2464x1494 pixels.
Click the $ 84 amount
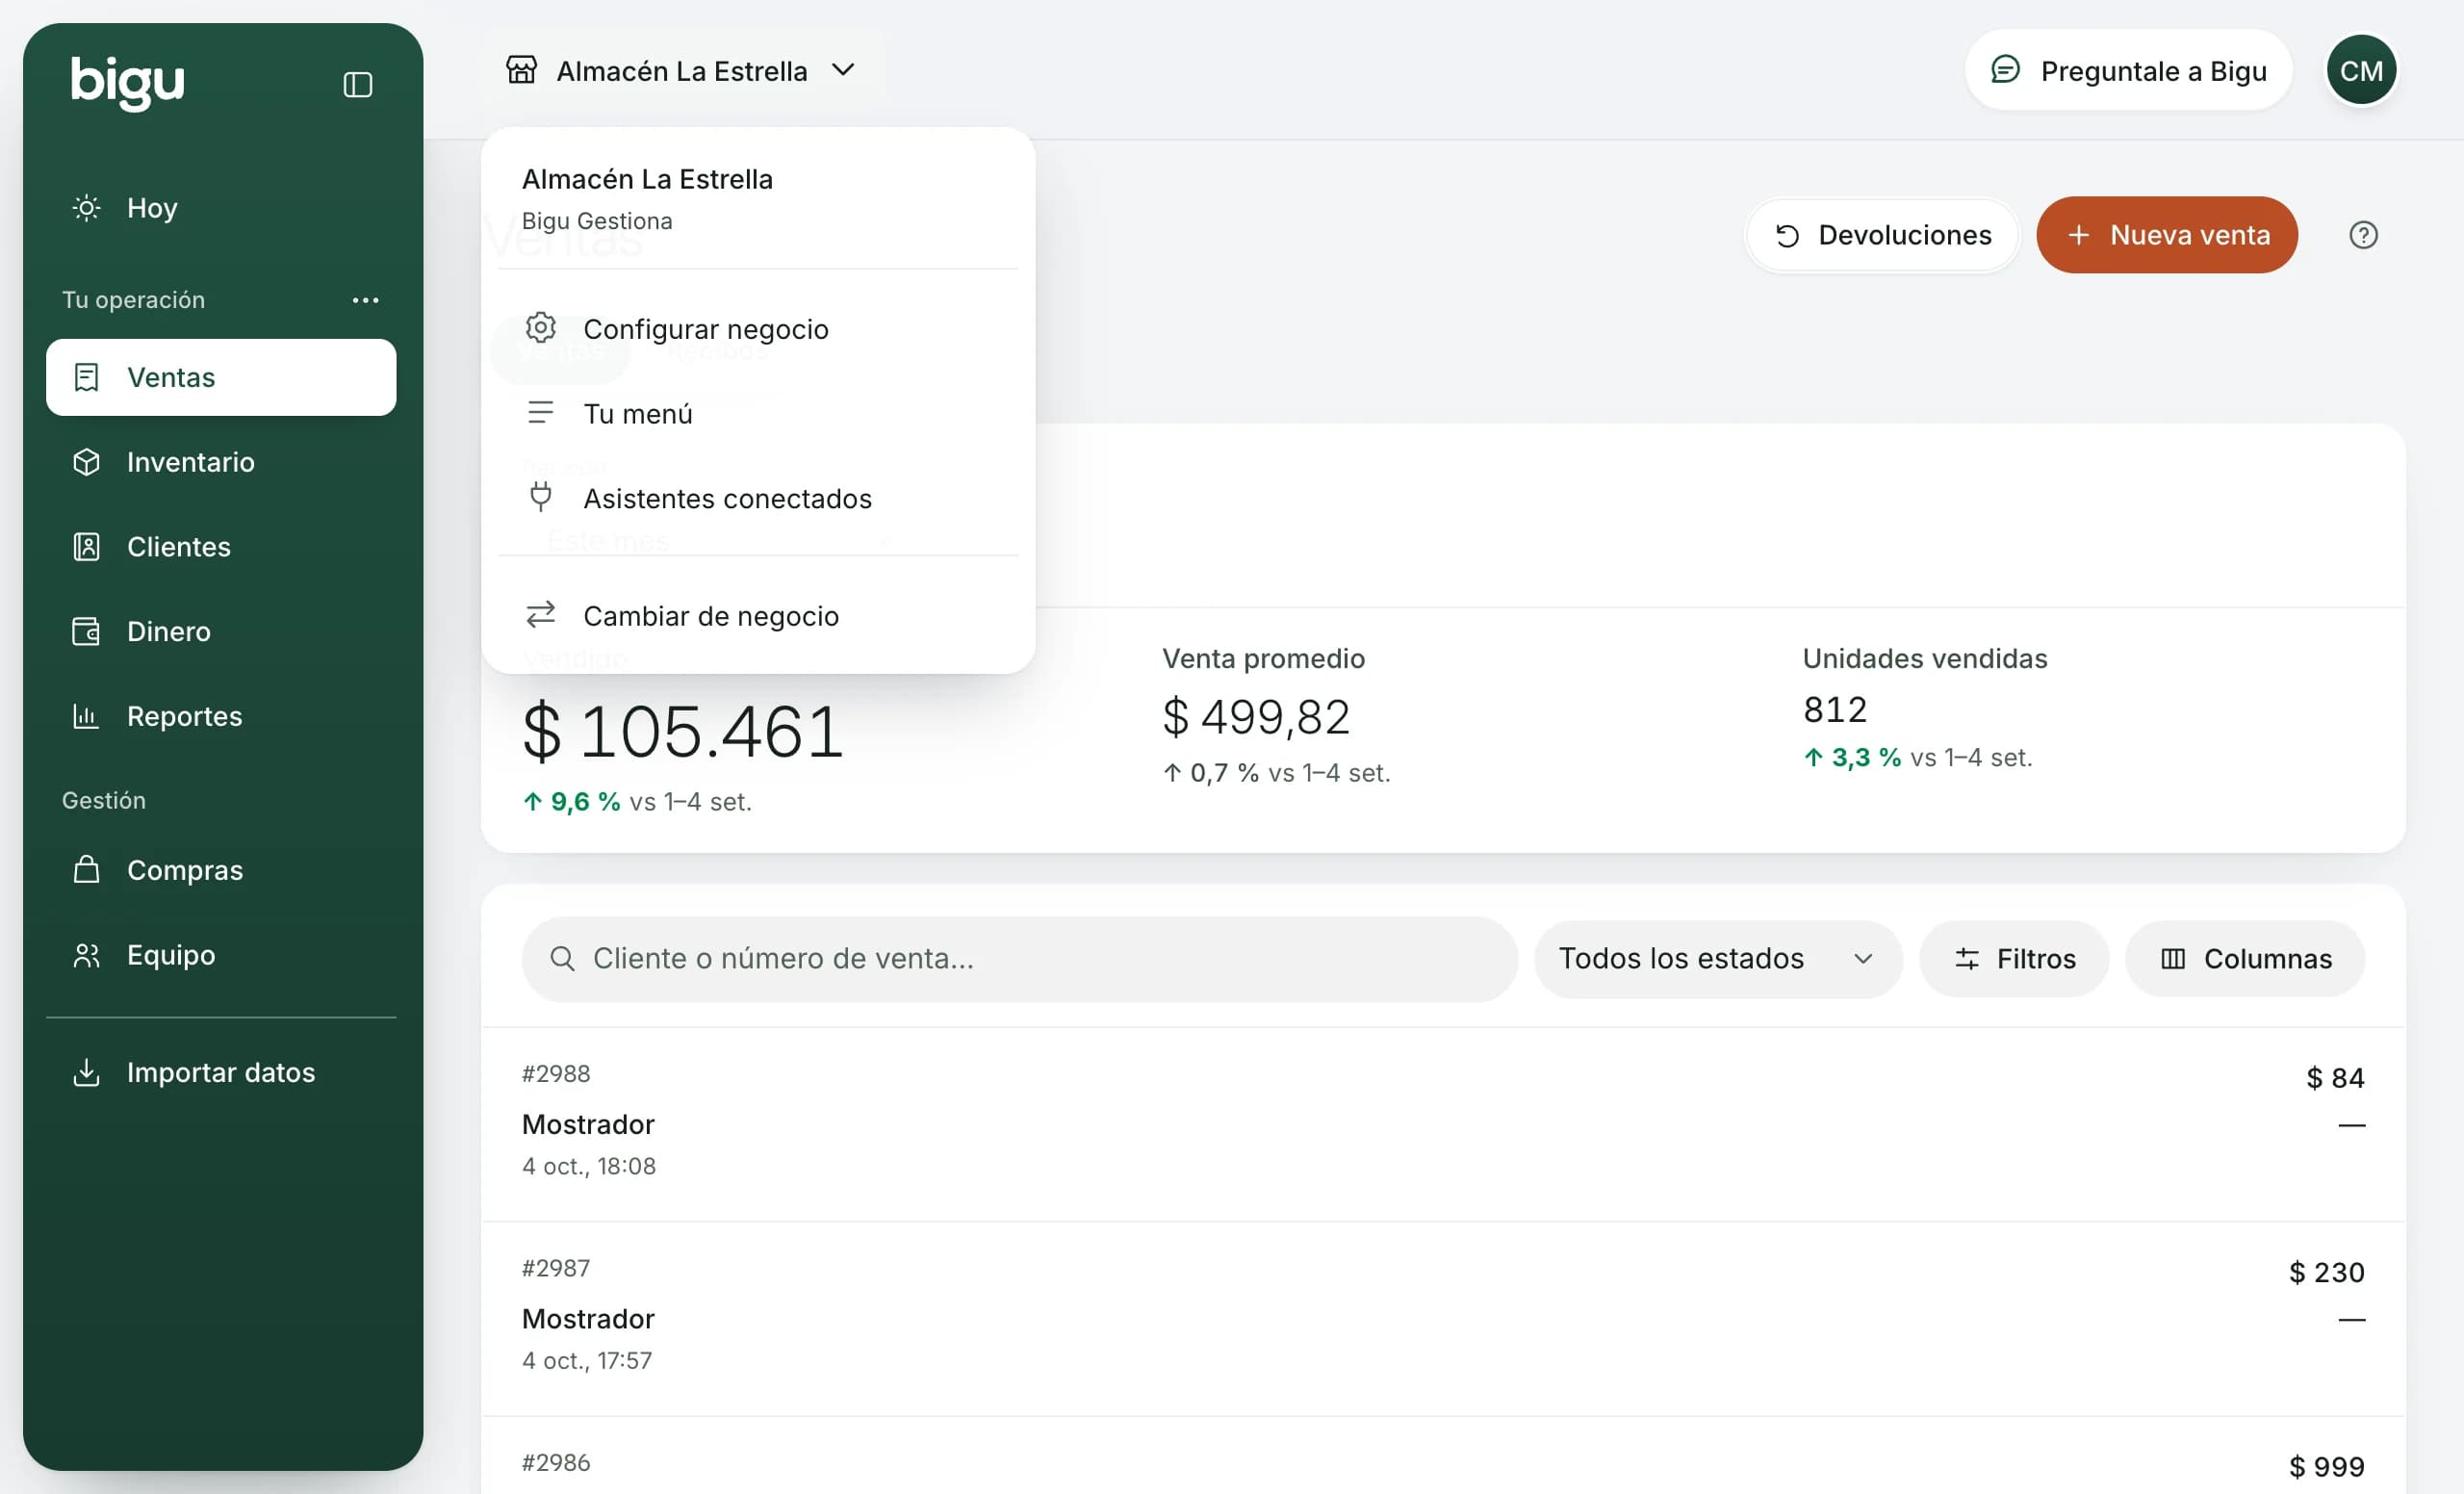point(2335,1078)
